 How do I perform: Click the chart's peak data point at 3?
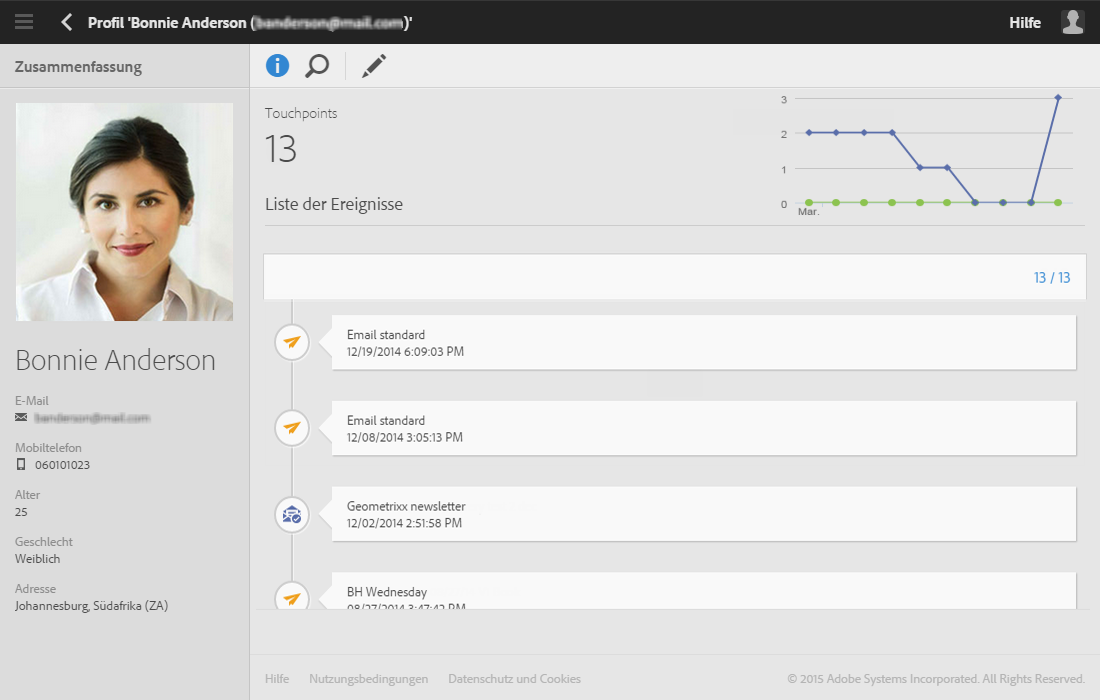(1058, 98)
